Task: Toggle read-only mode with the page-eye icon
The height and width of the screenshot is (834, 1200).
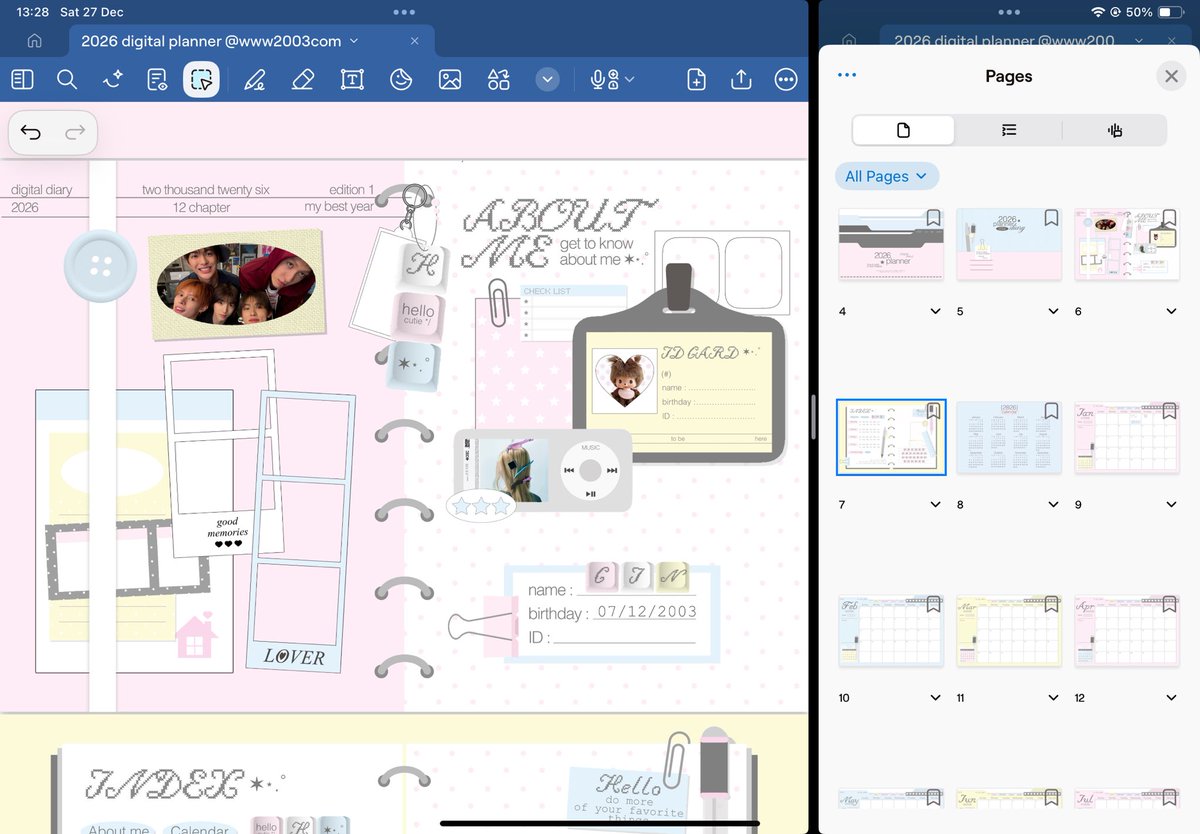Action: pyautogui.click(x=157, y=79)
